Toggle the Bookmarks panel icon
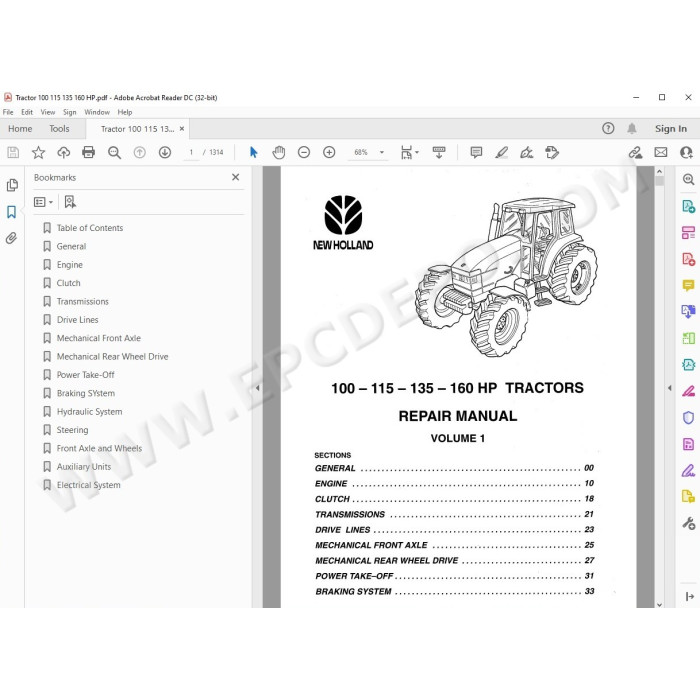The height and width of the screenshot is (700, 700). [12, 212]
